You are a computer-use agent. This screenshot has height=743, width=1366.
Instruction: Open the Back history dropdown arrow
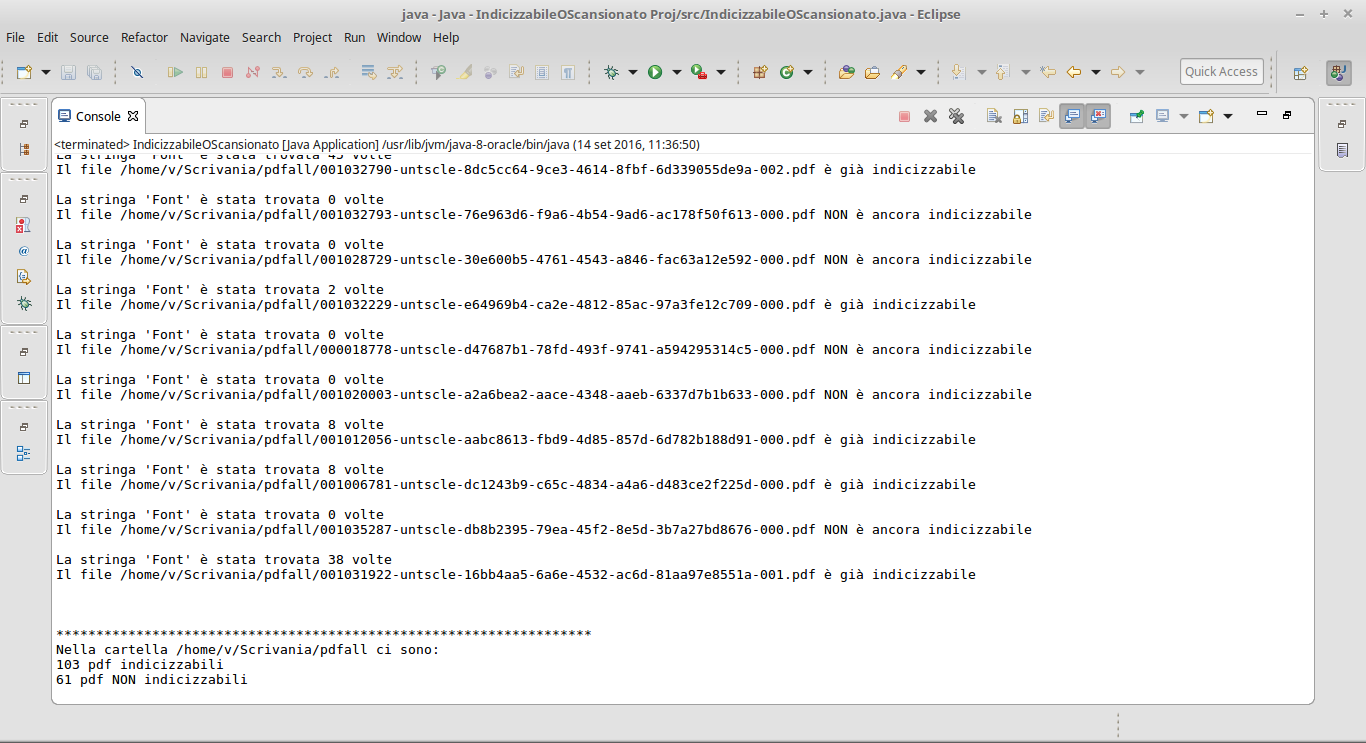[x=1096, y=72]
